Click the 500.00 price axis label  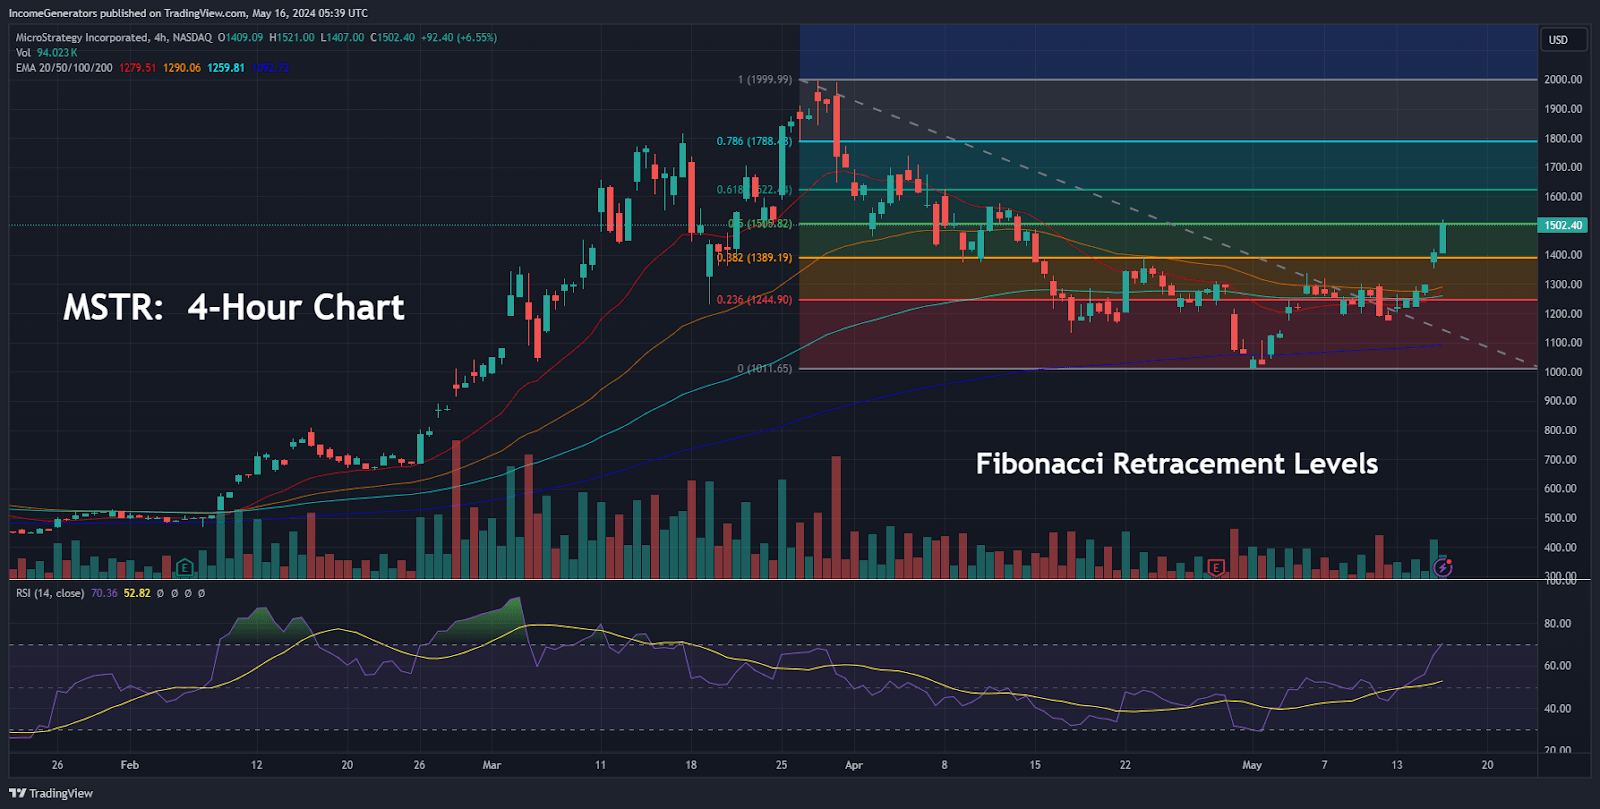(1560, 518)
